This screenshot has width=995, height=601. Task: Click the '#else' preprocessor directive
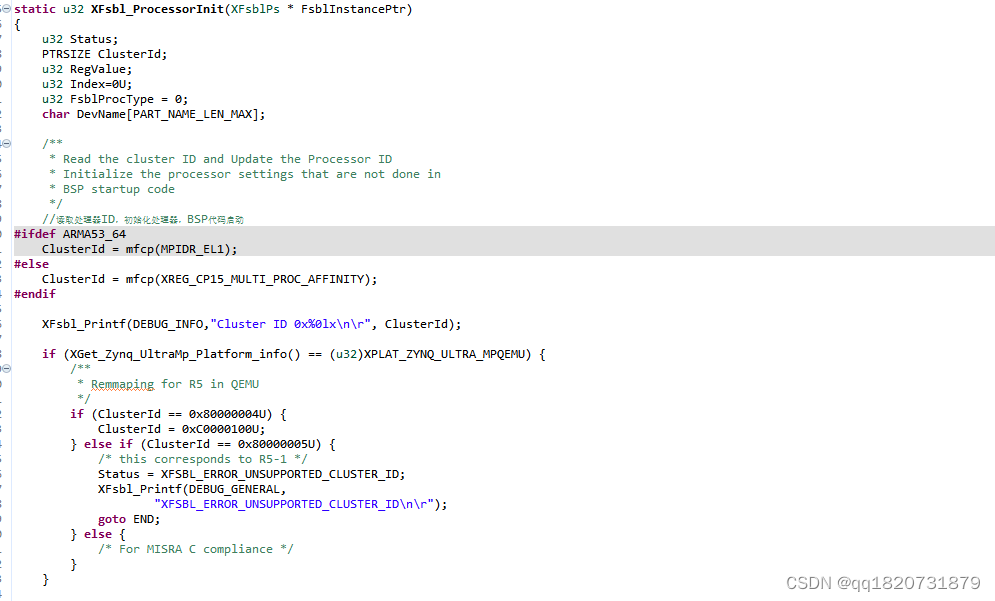[31, 264]
